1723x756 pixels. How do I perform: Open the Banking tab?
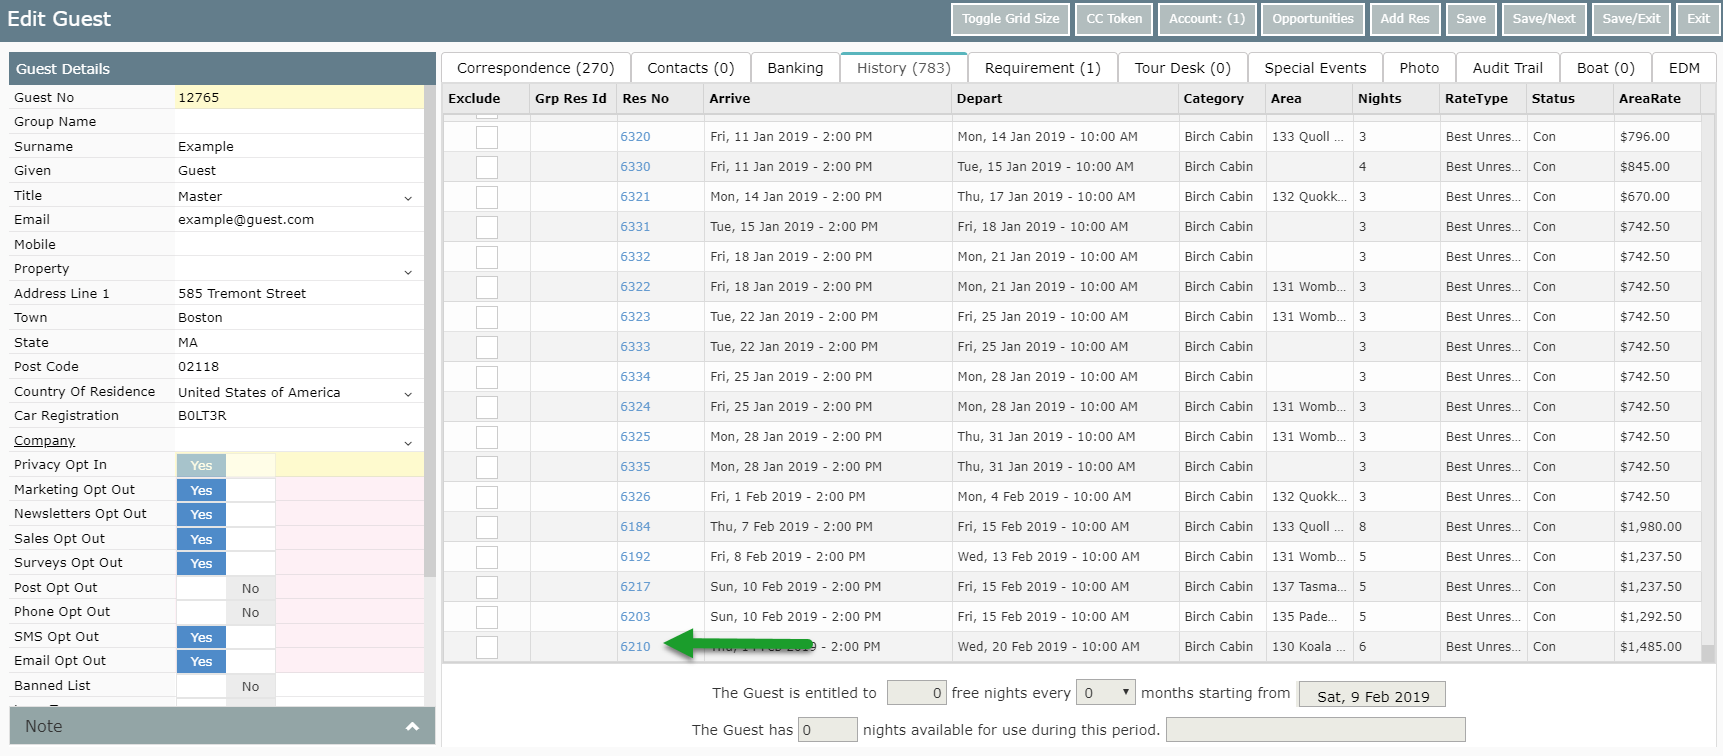[x=795, y=68]
